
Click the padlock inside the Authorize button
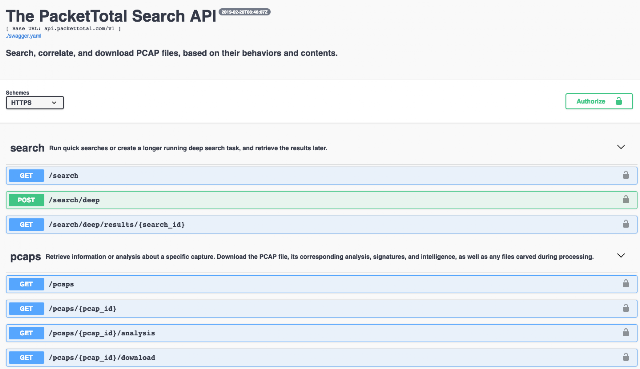619,101
